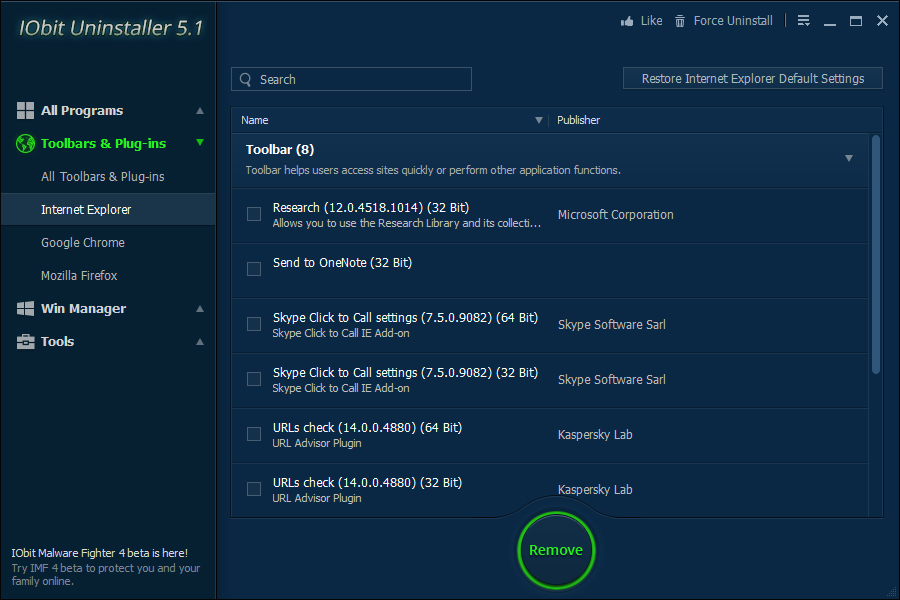Image resolution: width=900 pixels, height=600 pixels.
Task: Select the URLs check 32 Bit checkbox
Action: tap(254, 489)
